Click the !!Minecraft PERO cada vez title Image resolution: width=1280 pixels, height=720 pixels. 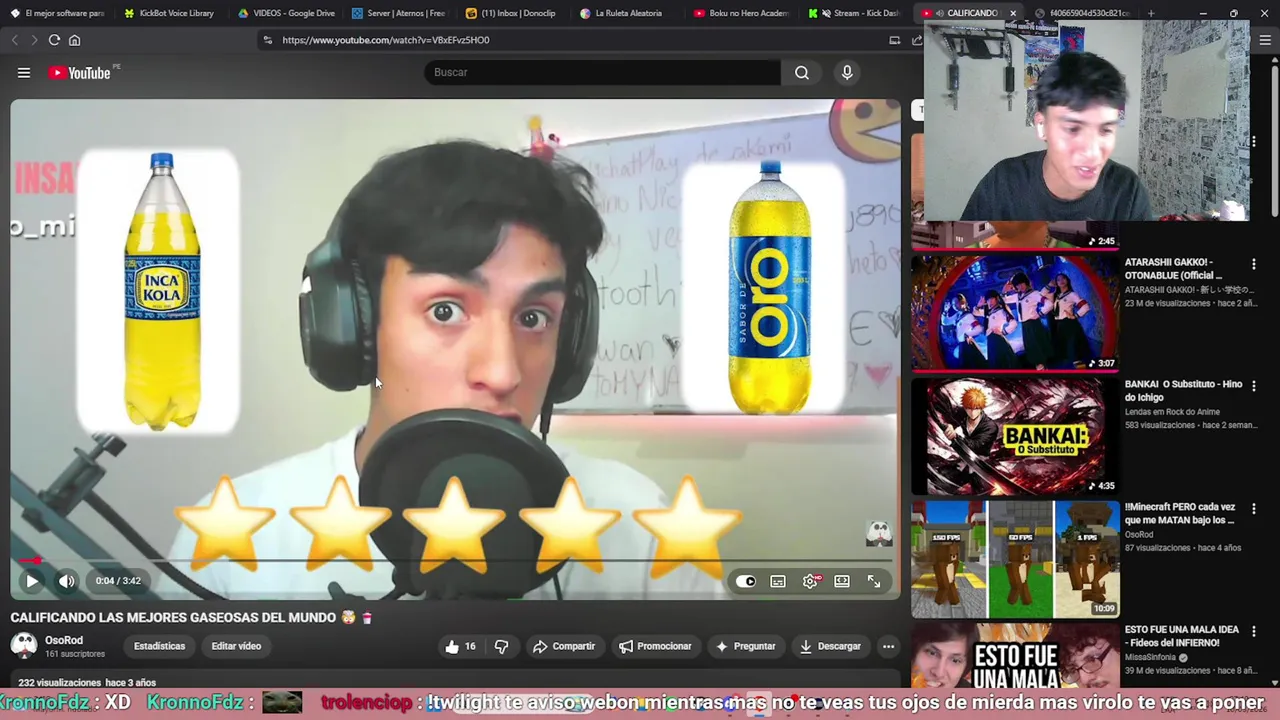pos(1180,514)
